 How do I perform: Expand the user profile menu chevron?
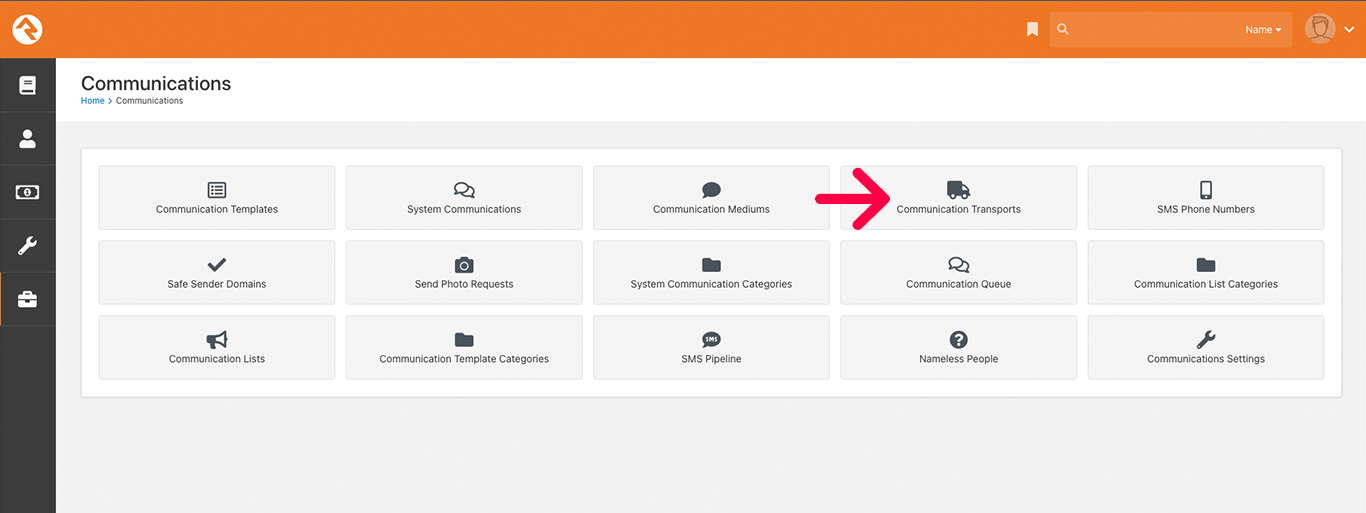click(1349, 30)
